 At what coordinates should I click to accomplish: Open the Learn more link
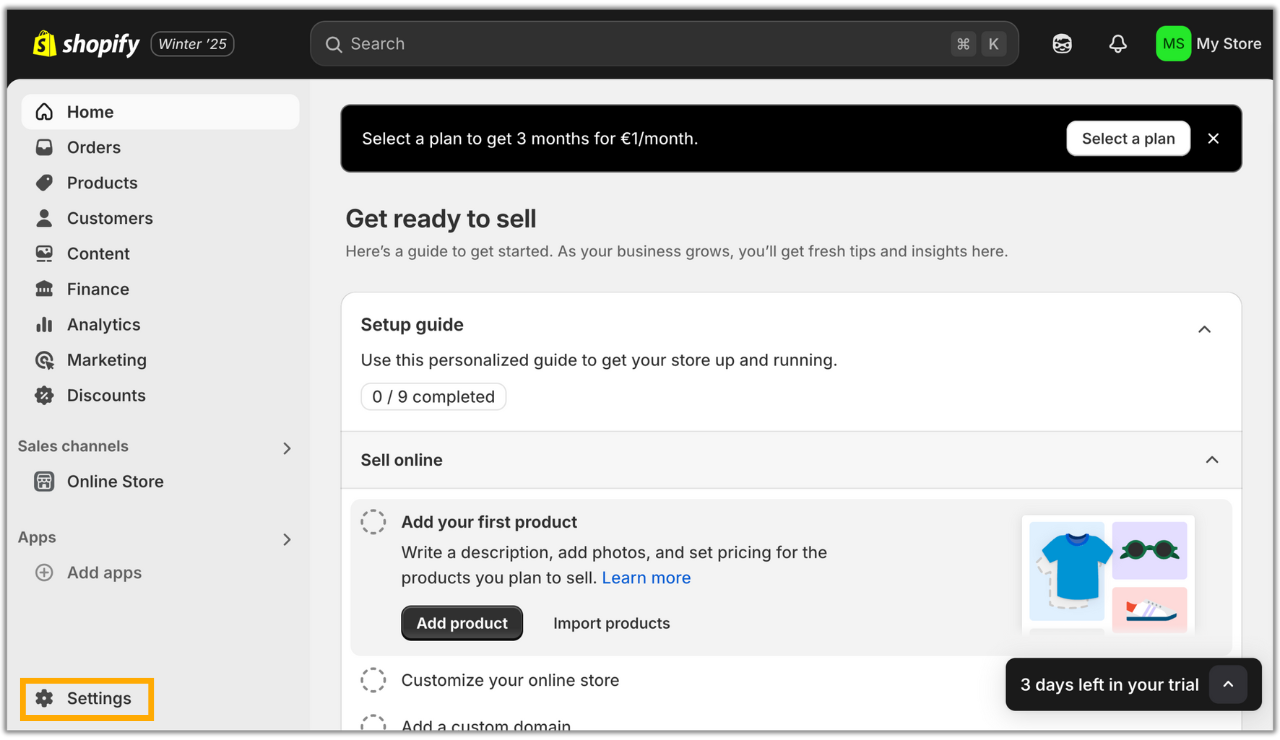pyautogui.click(x=646, y=578)
